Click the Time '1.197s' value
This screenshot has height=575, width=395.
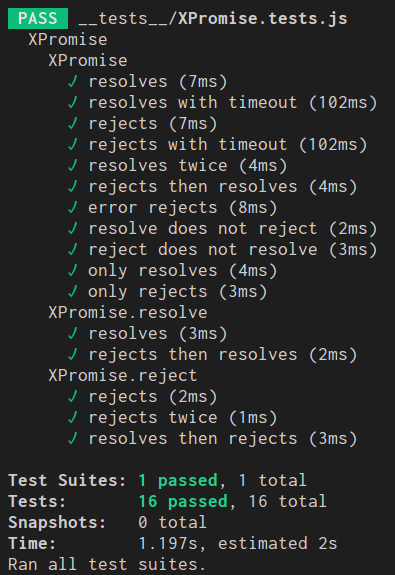click(x=168, y=543)
